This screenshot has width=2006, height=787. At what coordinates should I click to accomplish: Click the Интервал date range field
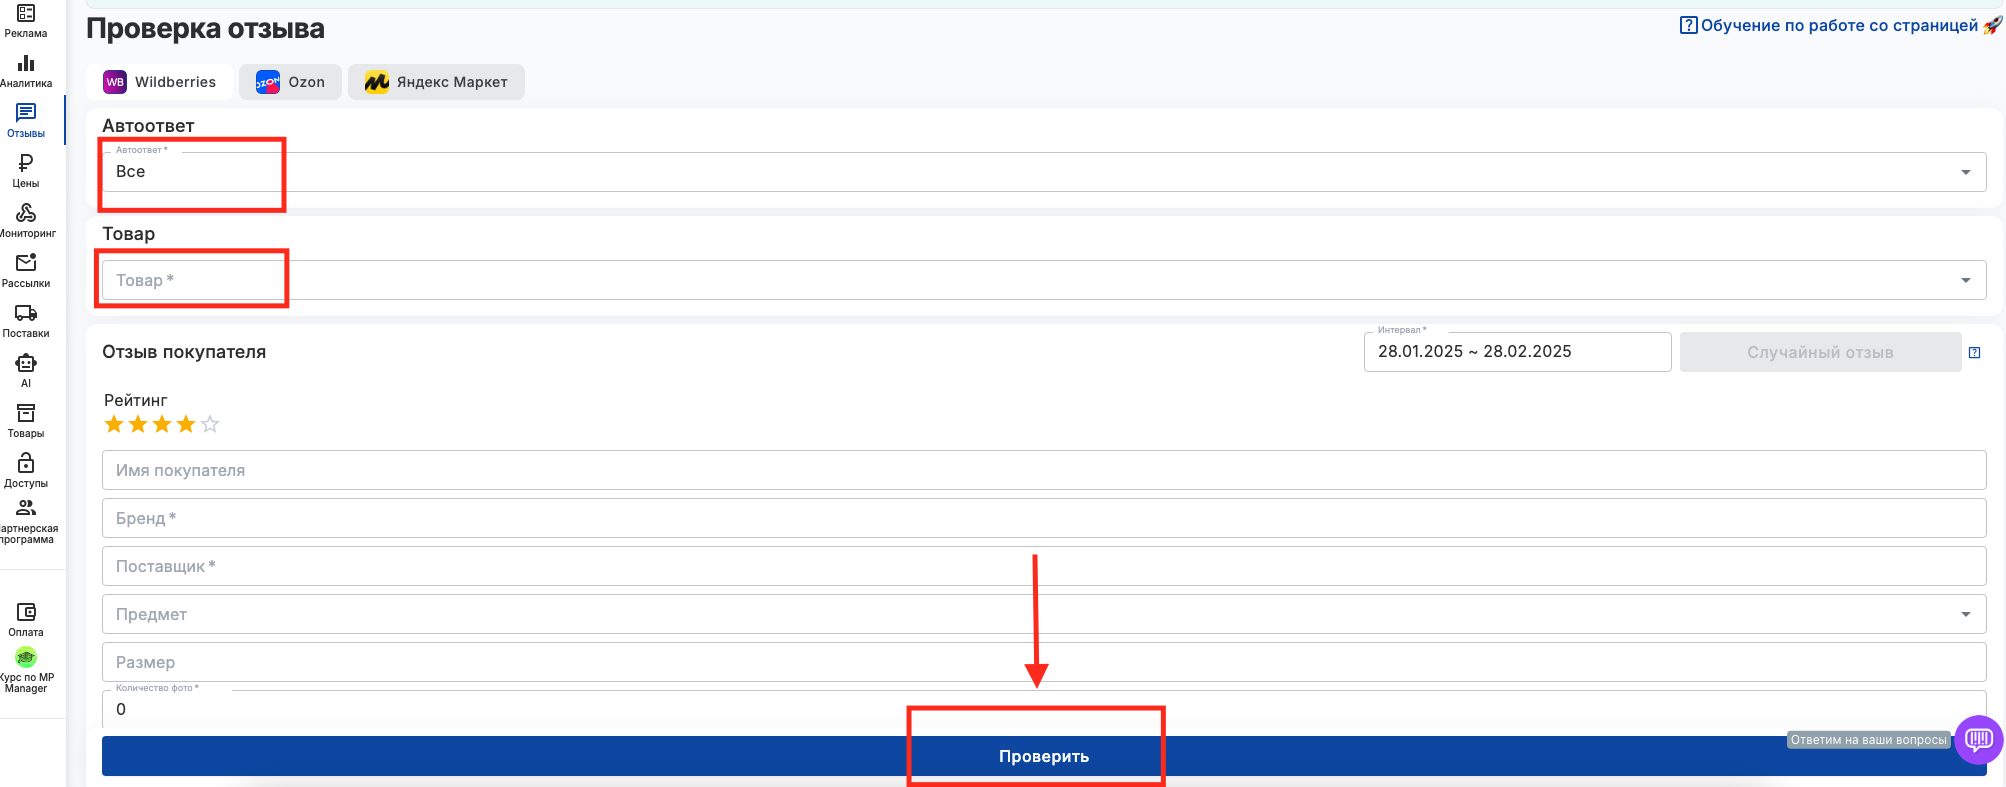1516,352
